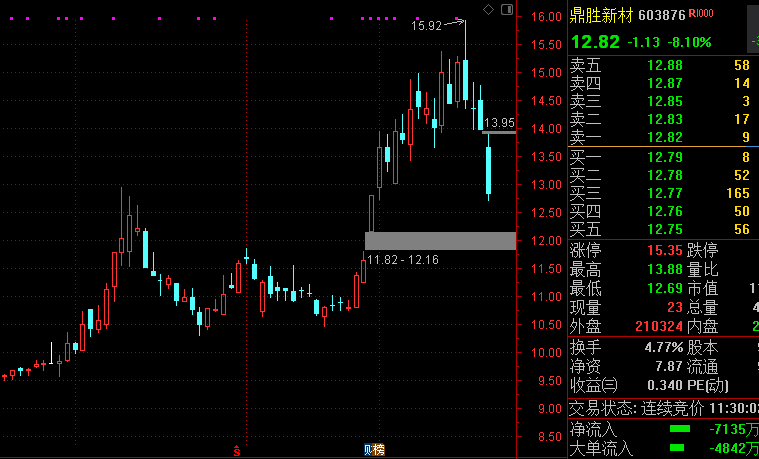Click the 卖三 volume 3

tap(746, 101)
